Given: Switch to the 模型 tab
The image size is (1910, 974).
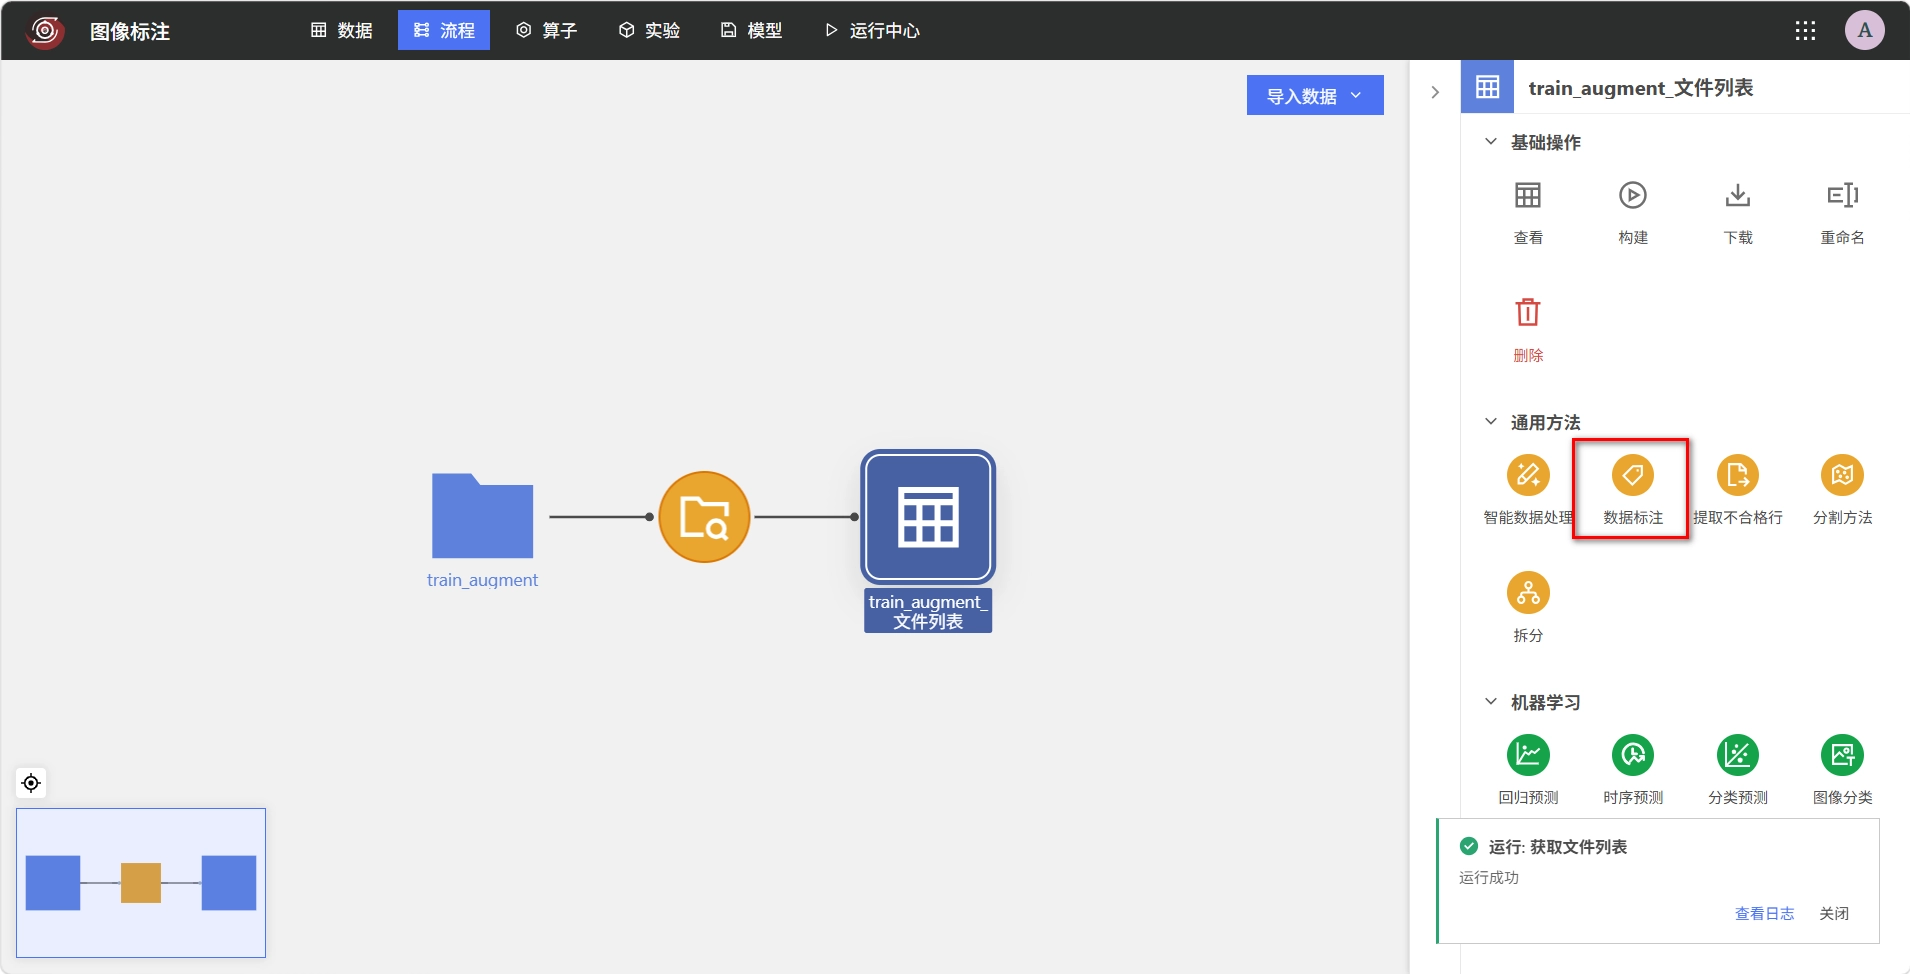Looking at the screenshot, I should (752, 31).
